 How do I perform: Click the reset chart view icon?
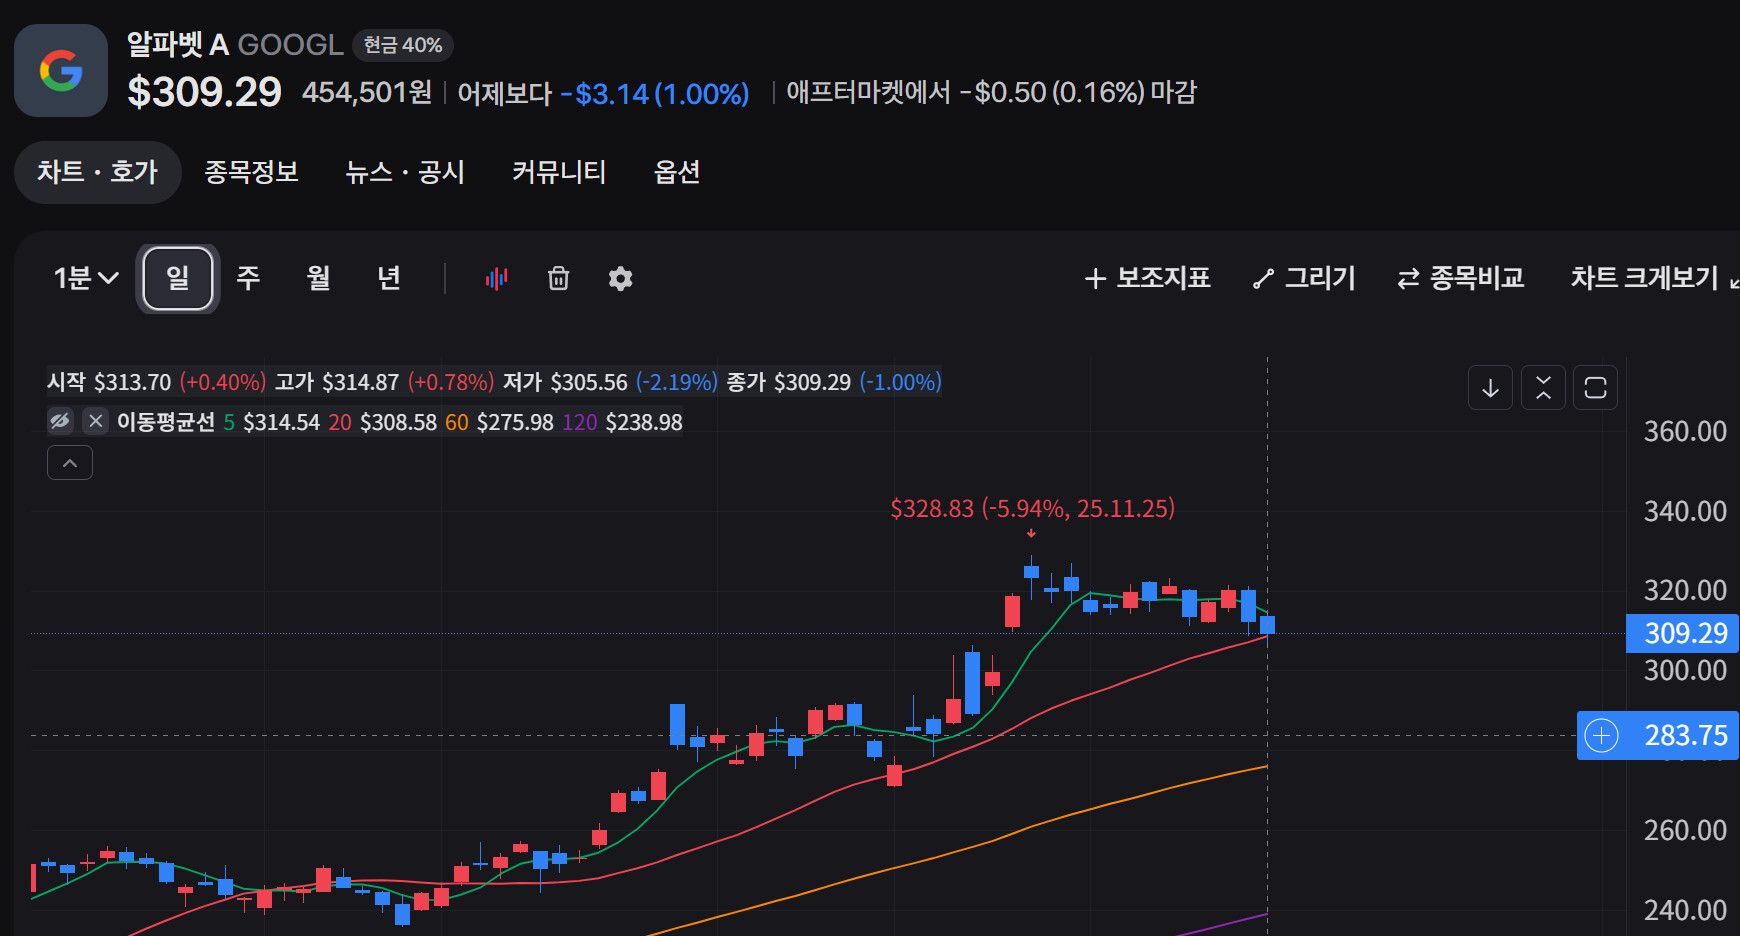click(x=1596, y=387)
